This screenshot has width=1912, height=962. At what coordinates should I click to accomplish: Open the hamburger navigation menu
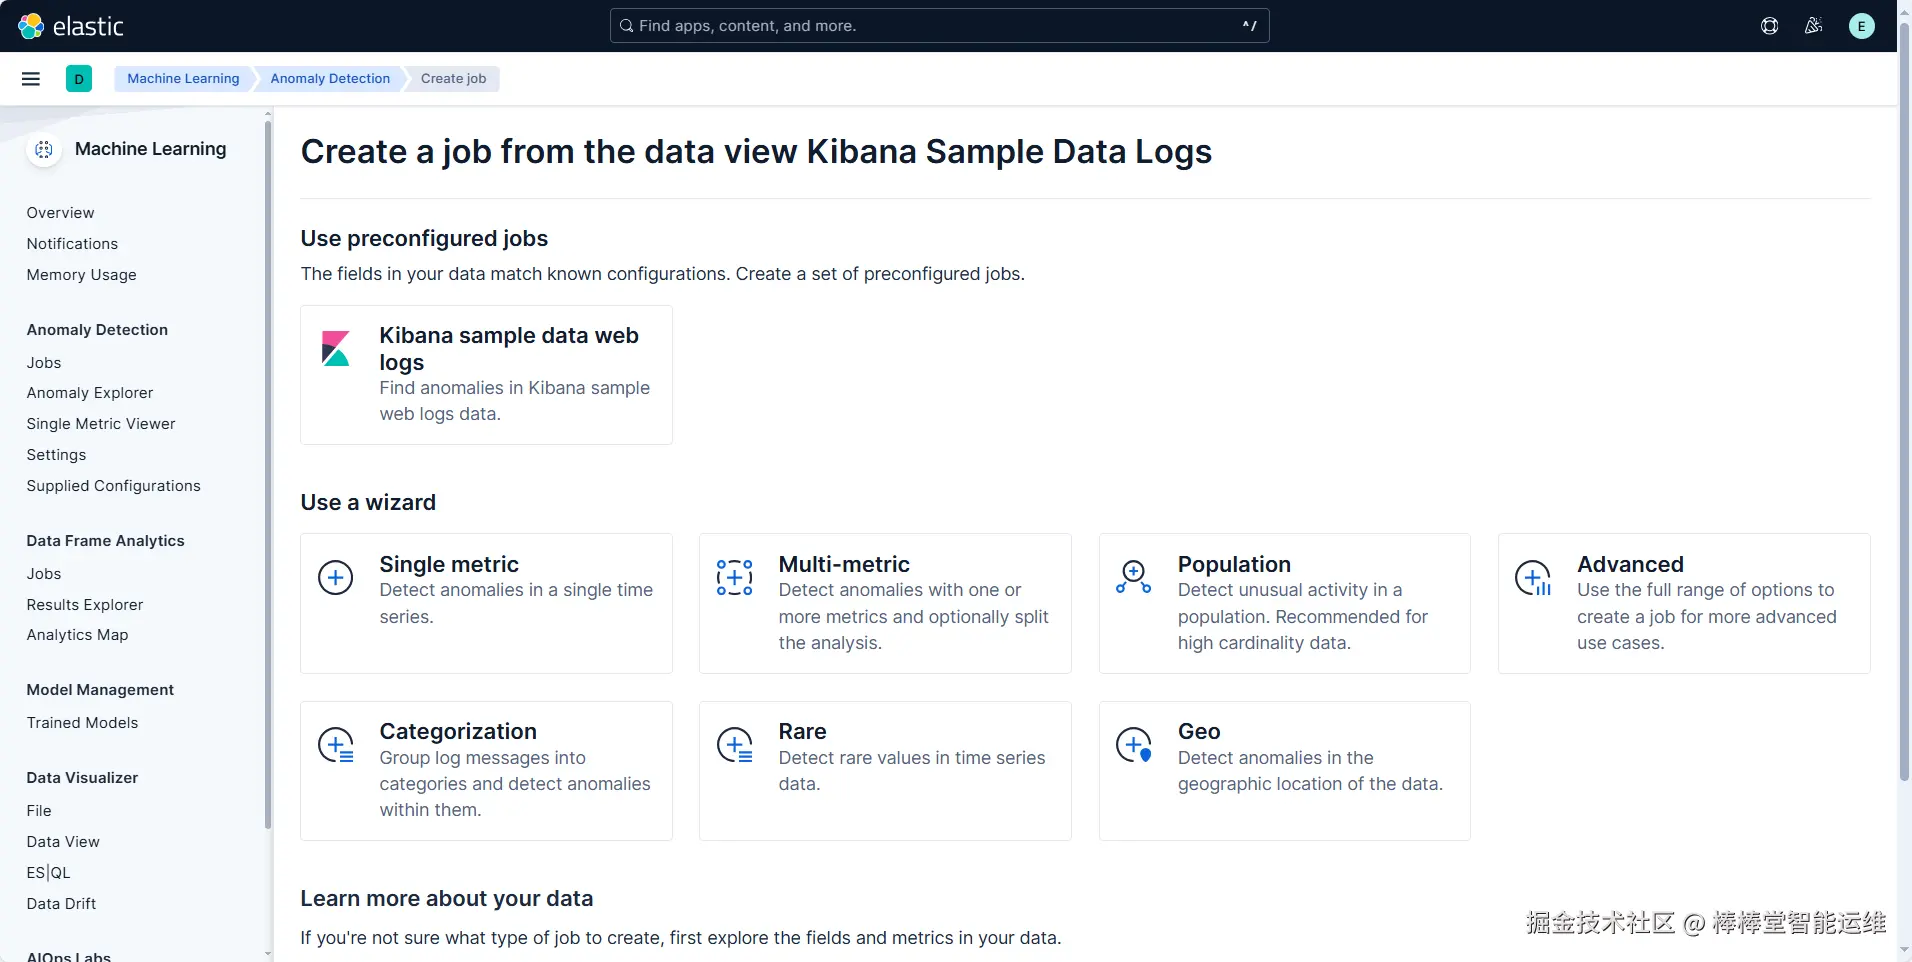pos(31,79)
